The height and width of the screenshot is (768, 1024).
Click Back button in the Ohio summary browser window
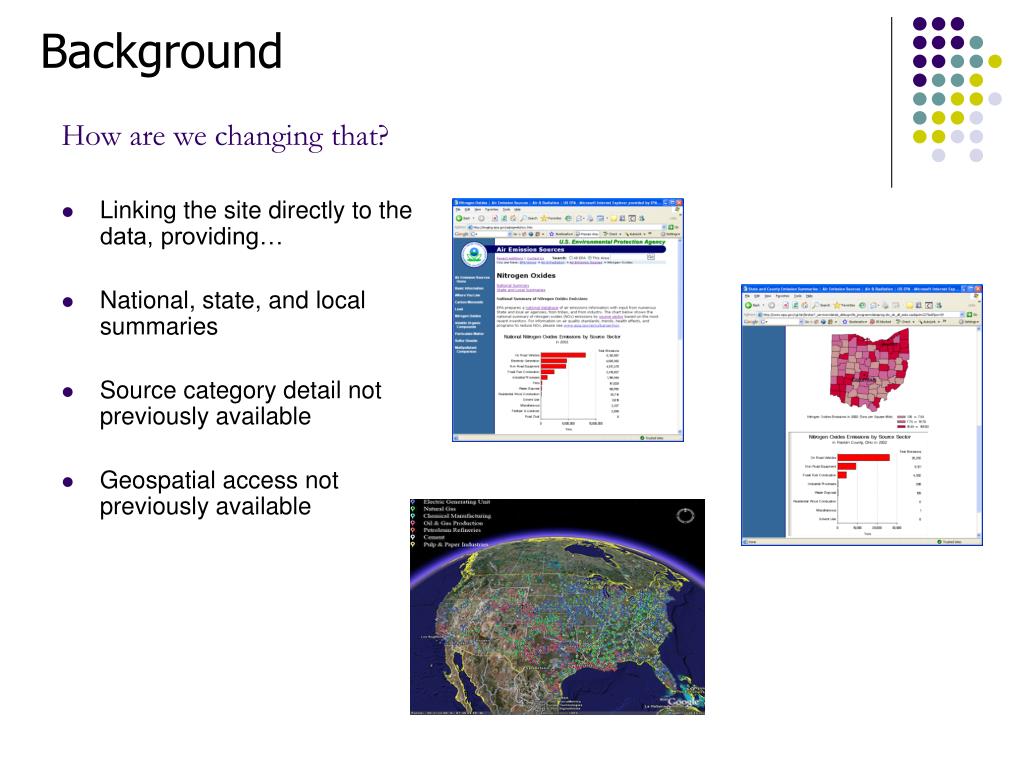coord(752,305)
